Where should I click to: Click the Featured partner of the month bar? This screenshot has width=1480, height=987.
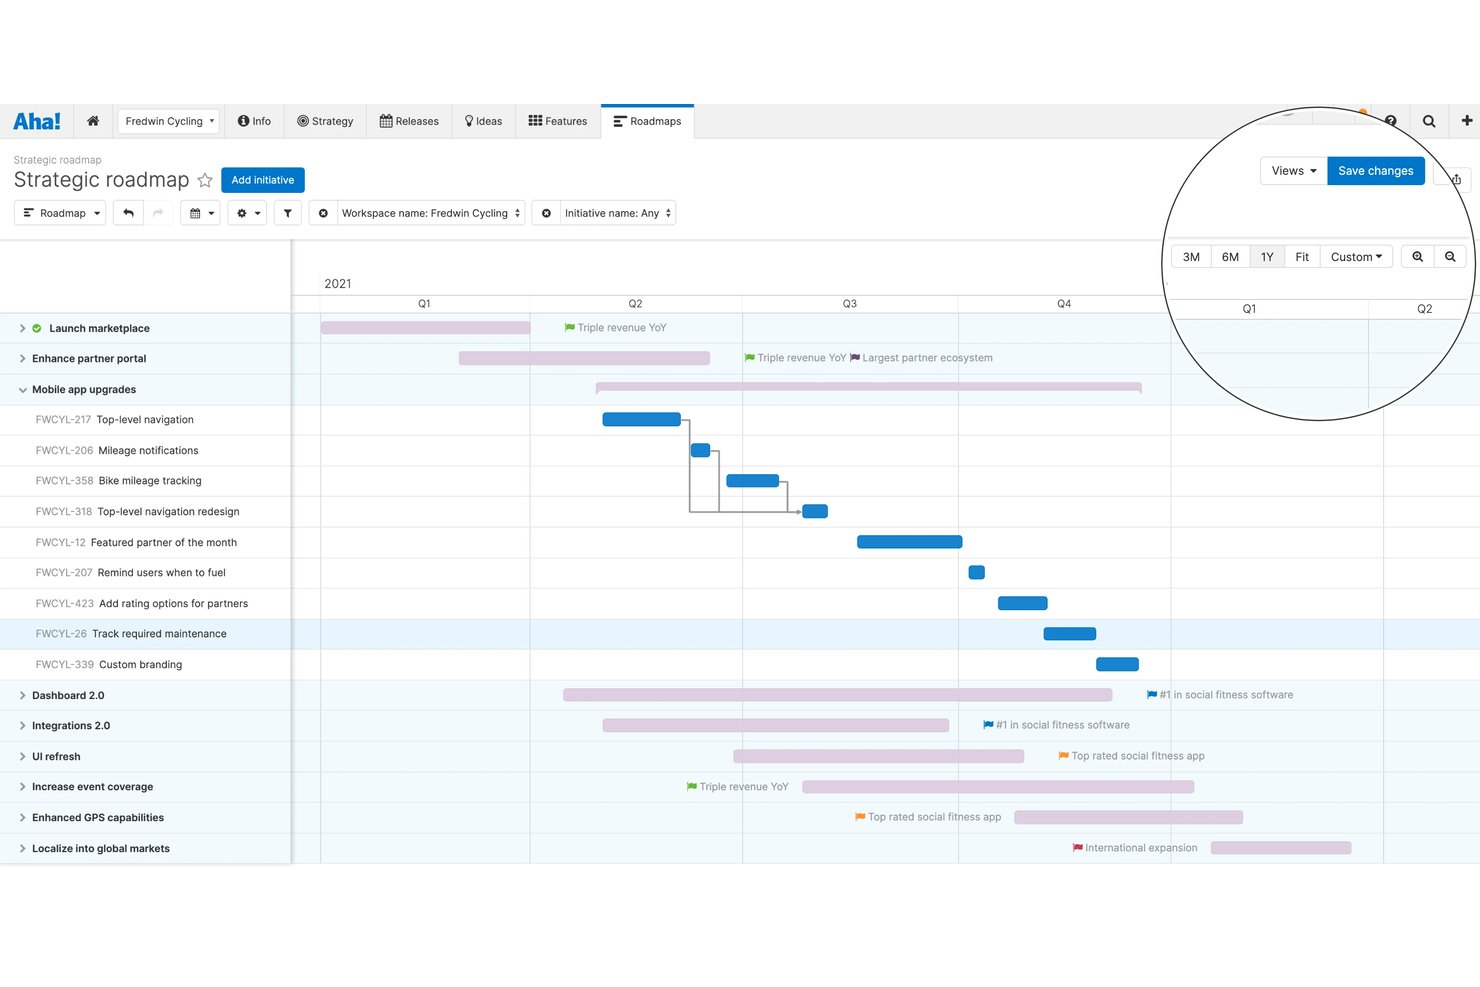point(910,542)
